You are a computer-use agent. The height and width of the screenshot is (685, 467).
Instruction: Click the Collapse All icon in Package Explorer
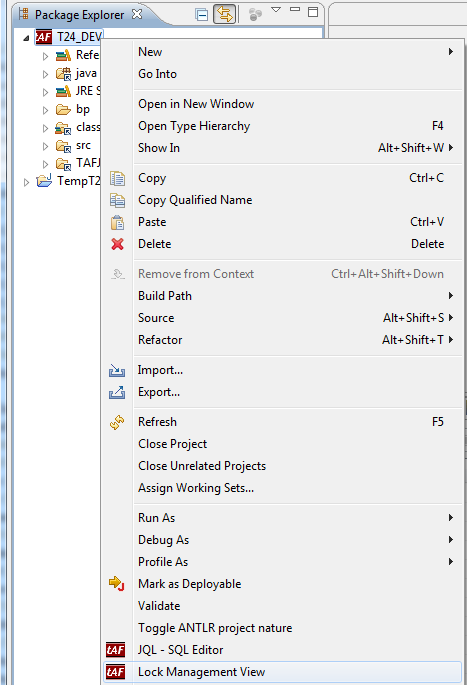pyautogui.click(x=202, y=15)
